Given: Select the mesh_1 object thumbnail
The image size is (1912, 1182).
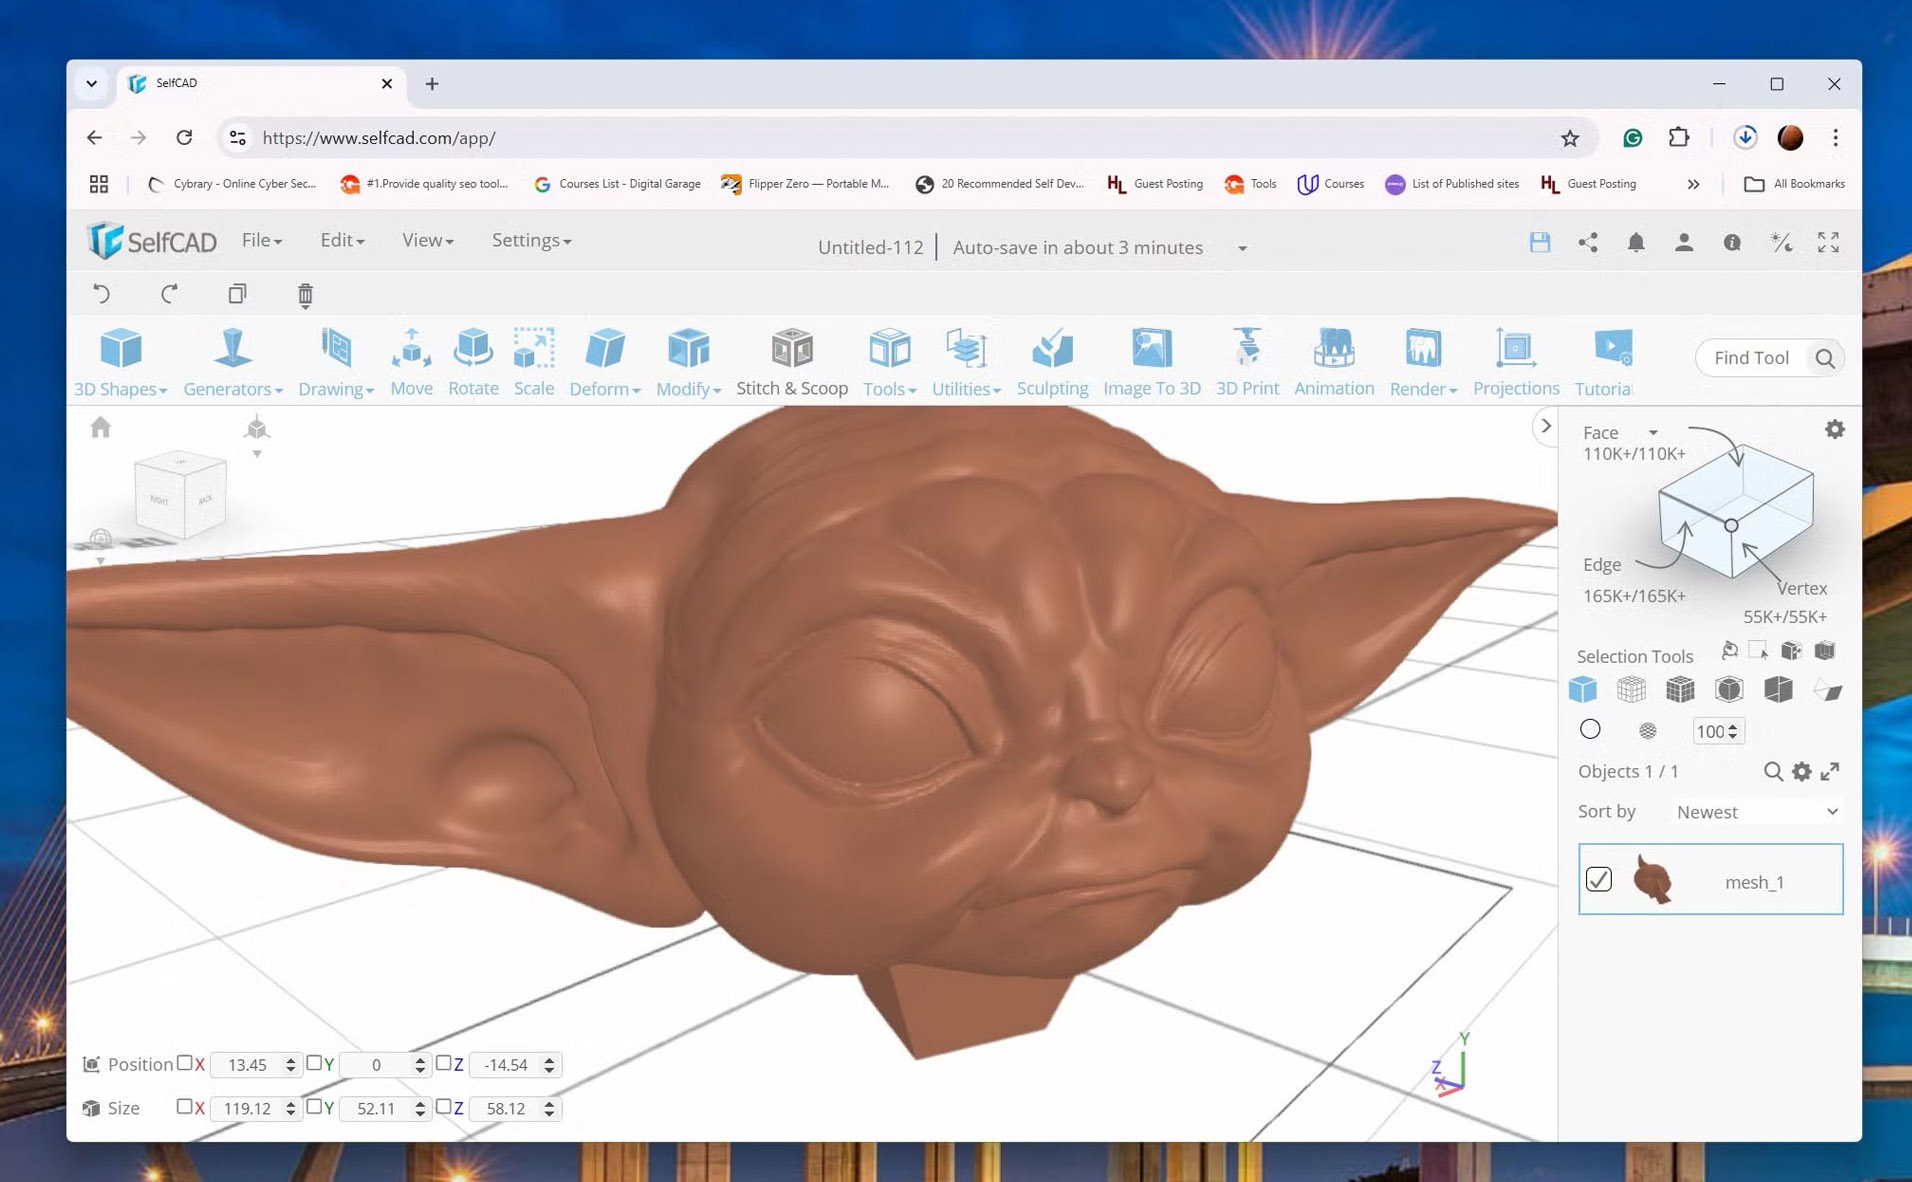Looking at the screenshot, I should tap(1653, 880).
